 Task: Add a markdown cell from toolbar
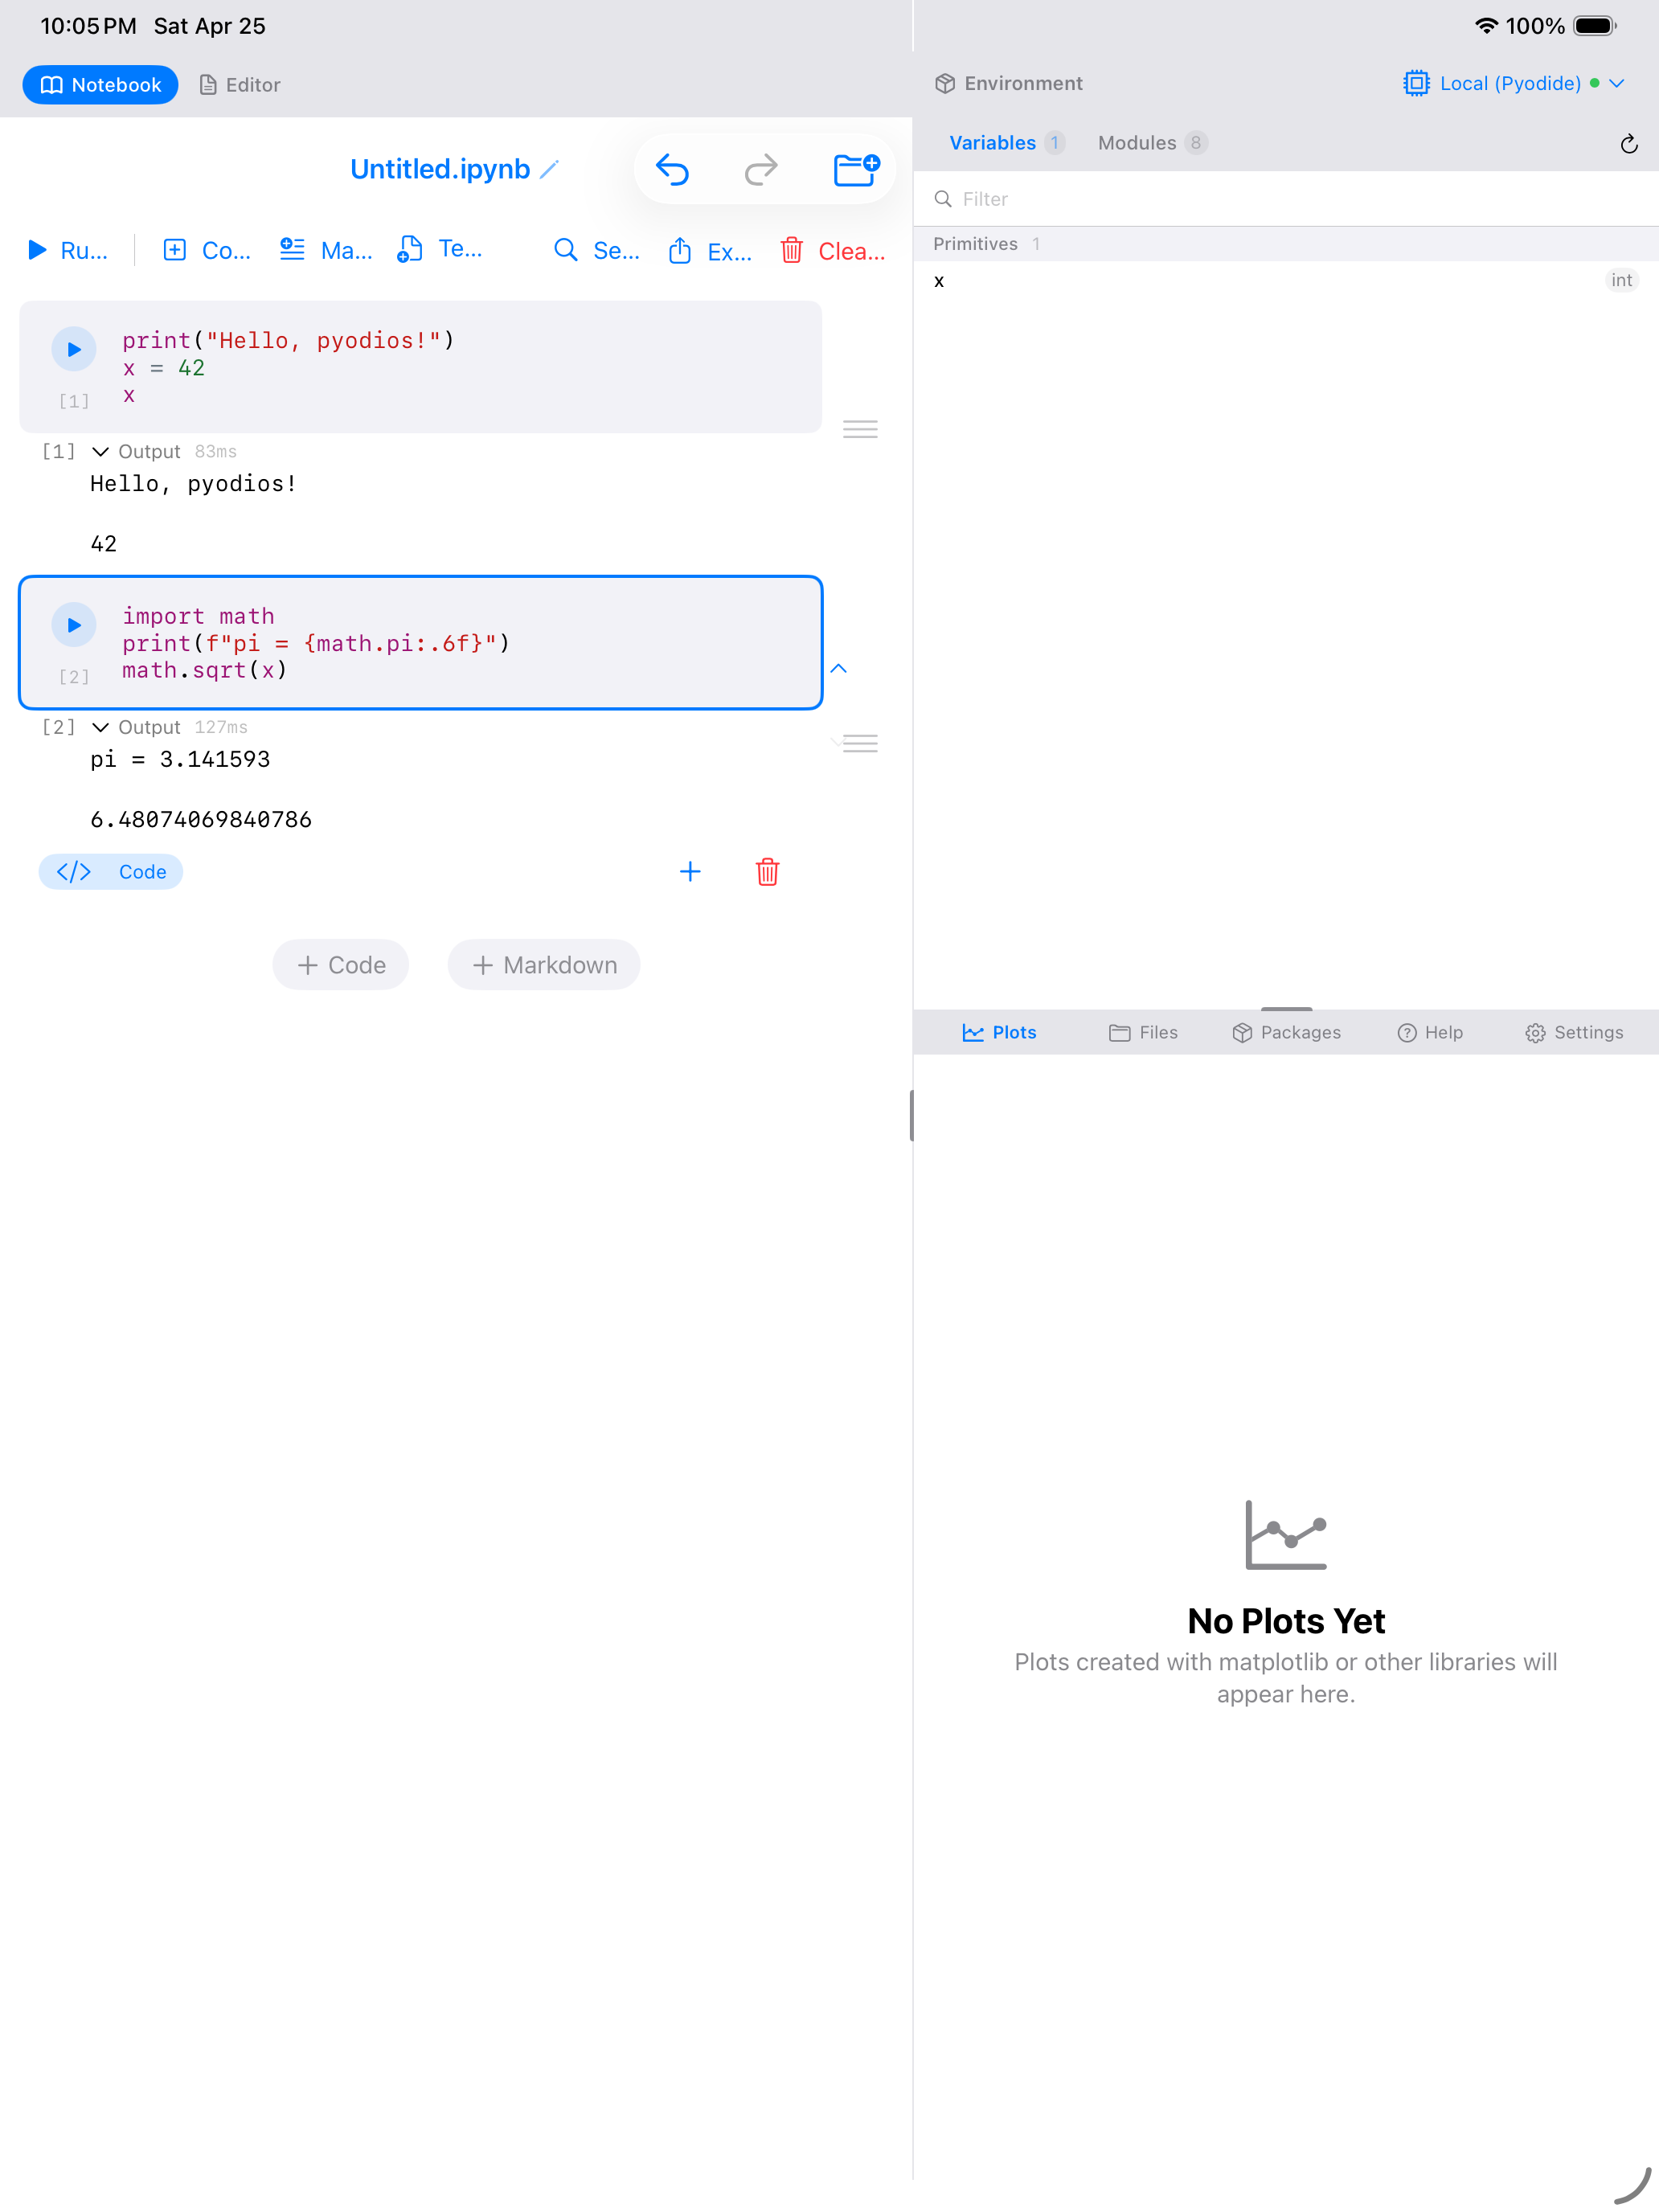tap(326, 250)
